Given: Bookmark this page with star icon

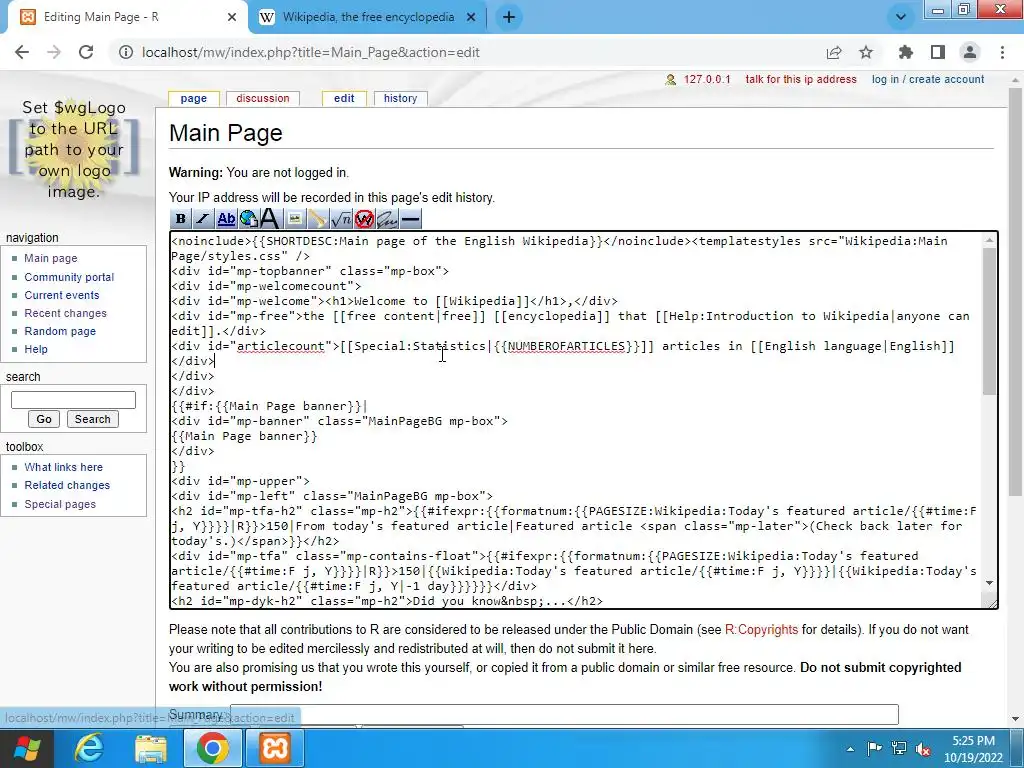Looking at the screenshot, I should tap(866, 52).
